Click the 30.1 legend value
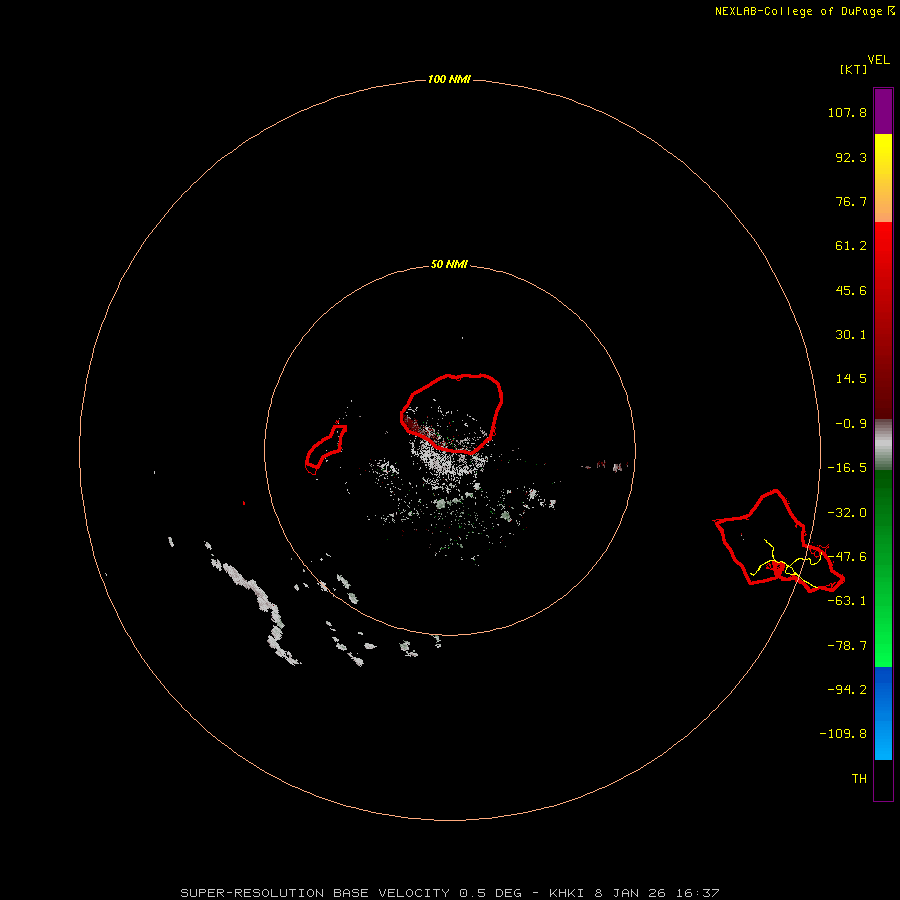Viewport: 900px width, 900px height. click(x=851, y=335)
